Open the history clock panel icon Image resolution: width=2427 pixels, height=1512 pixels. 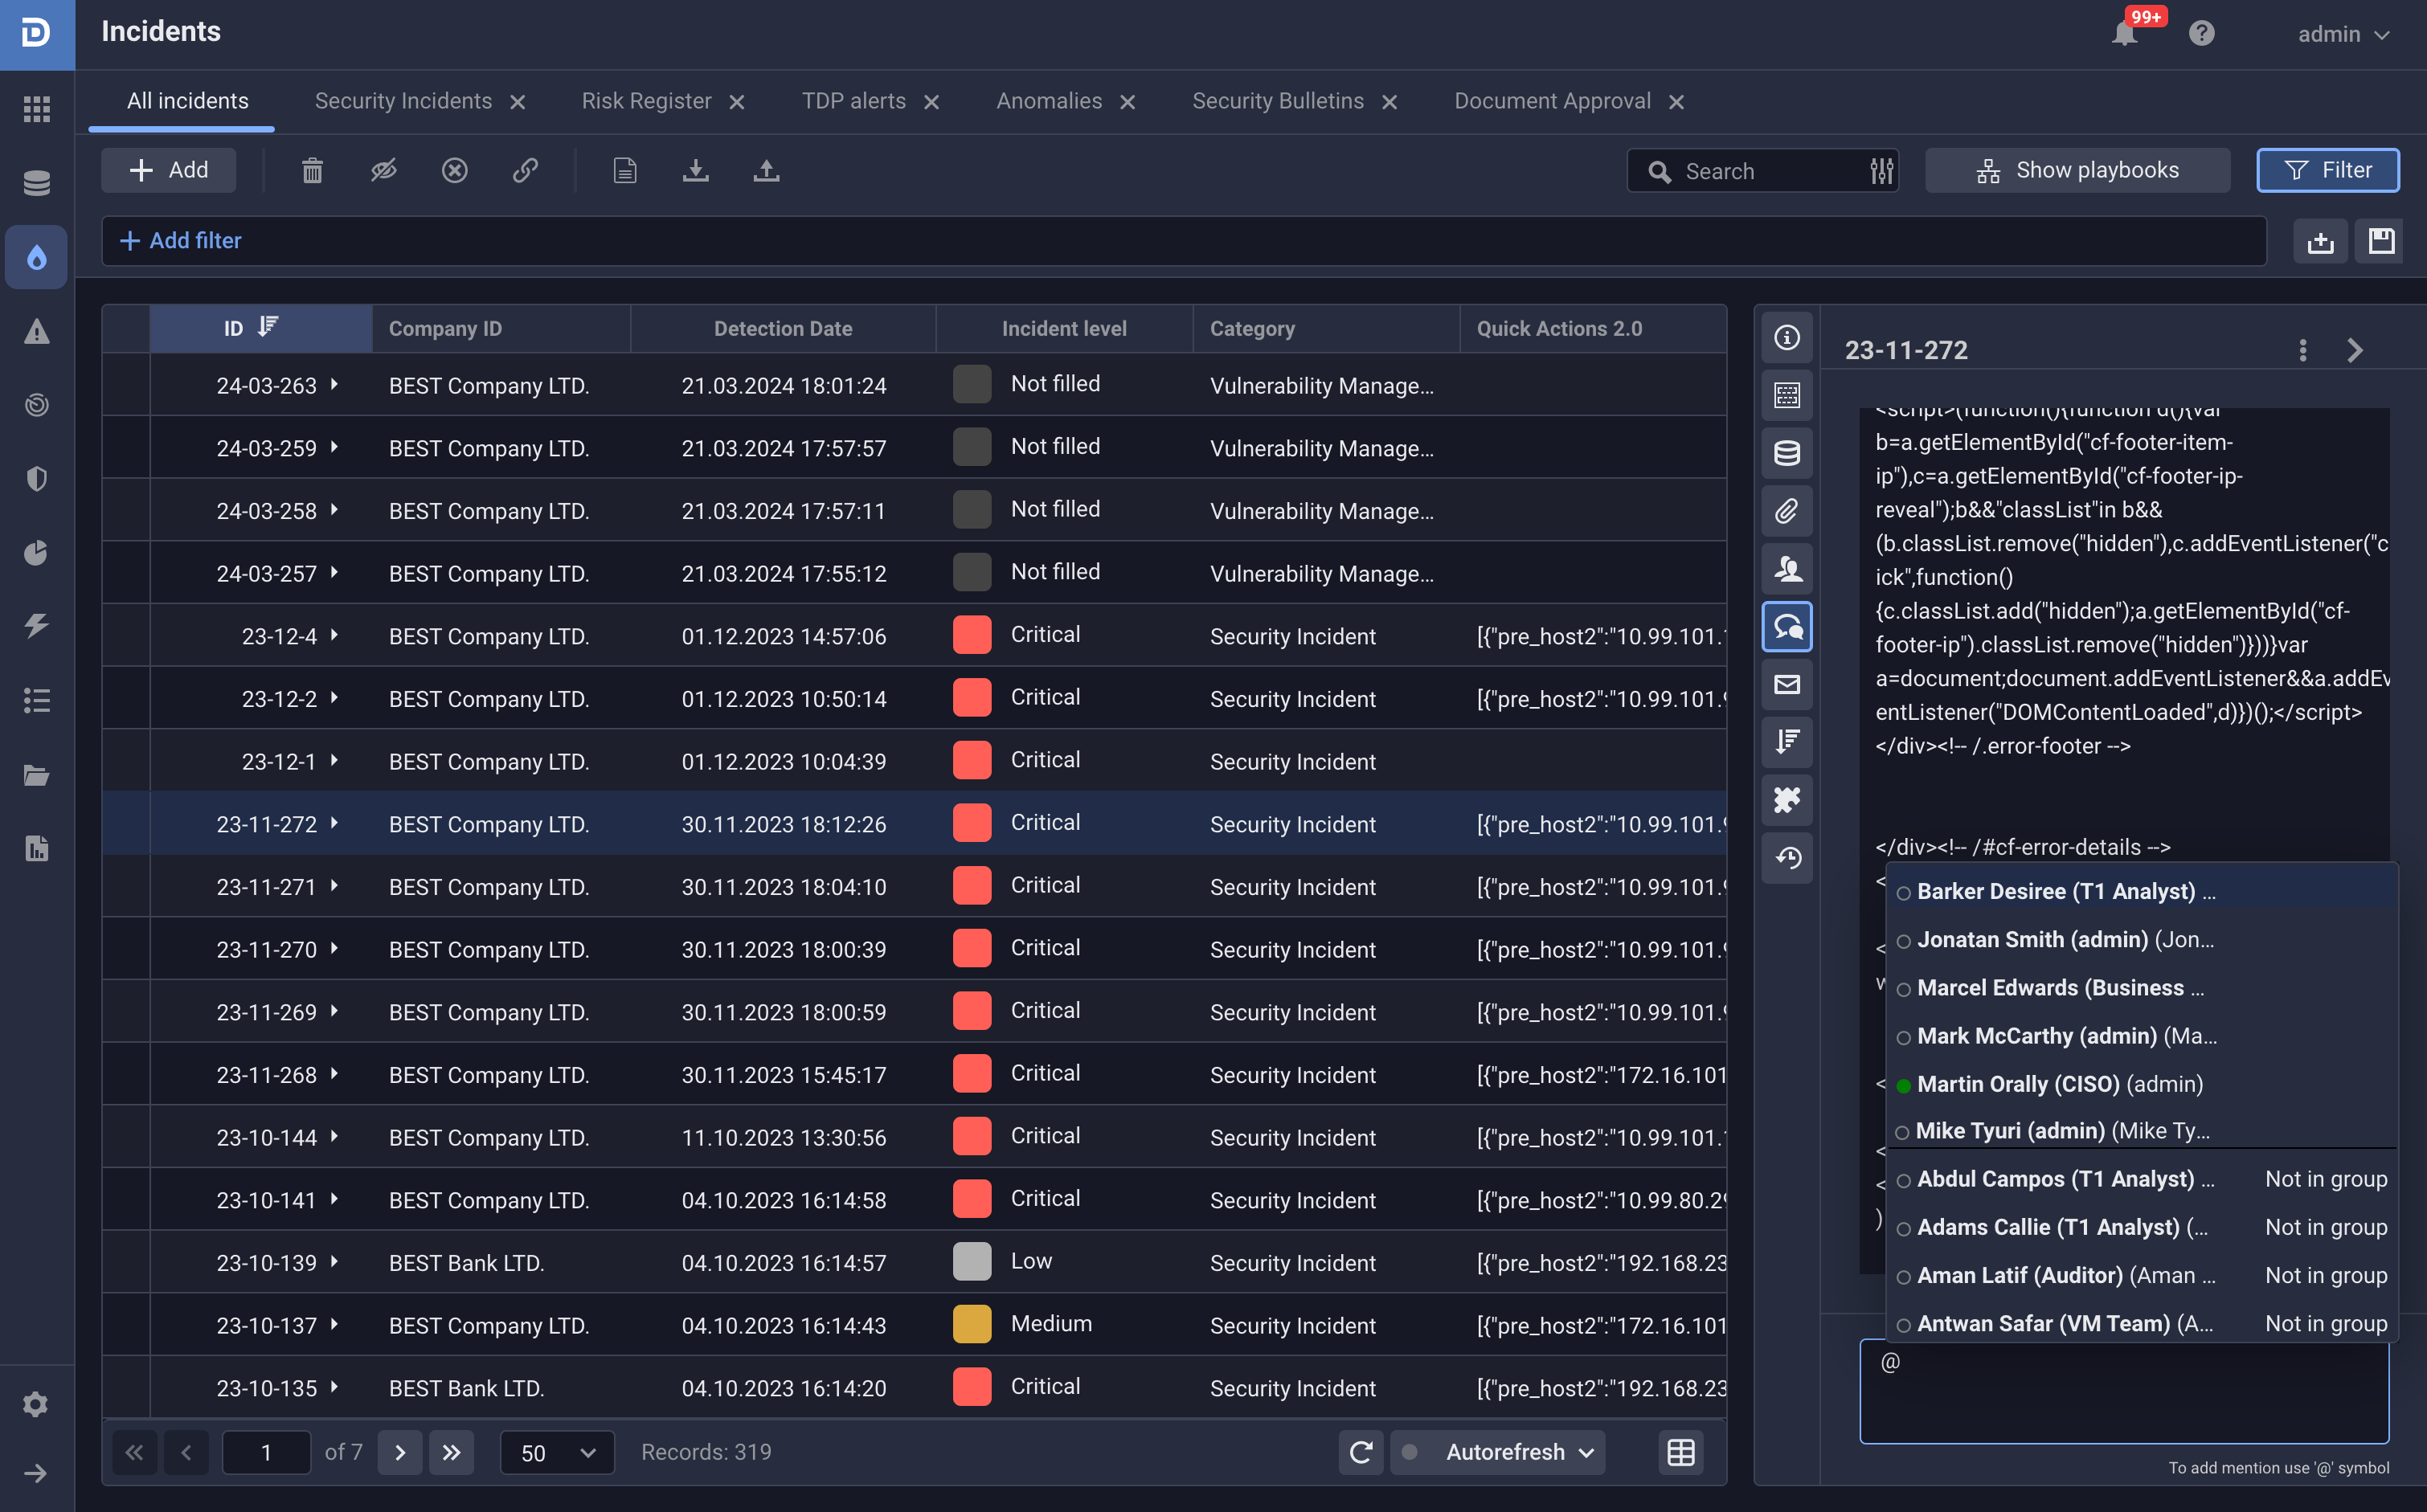tap(1787, 857)
